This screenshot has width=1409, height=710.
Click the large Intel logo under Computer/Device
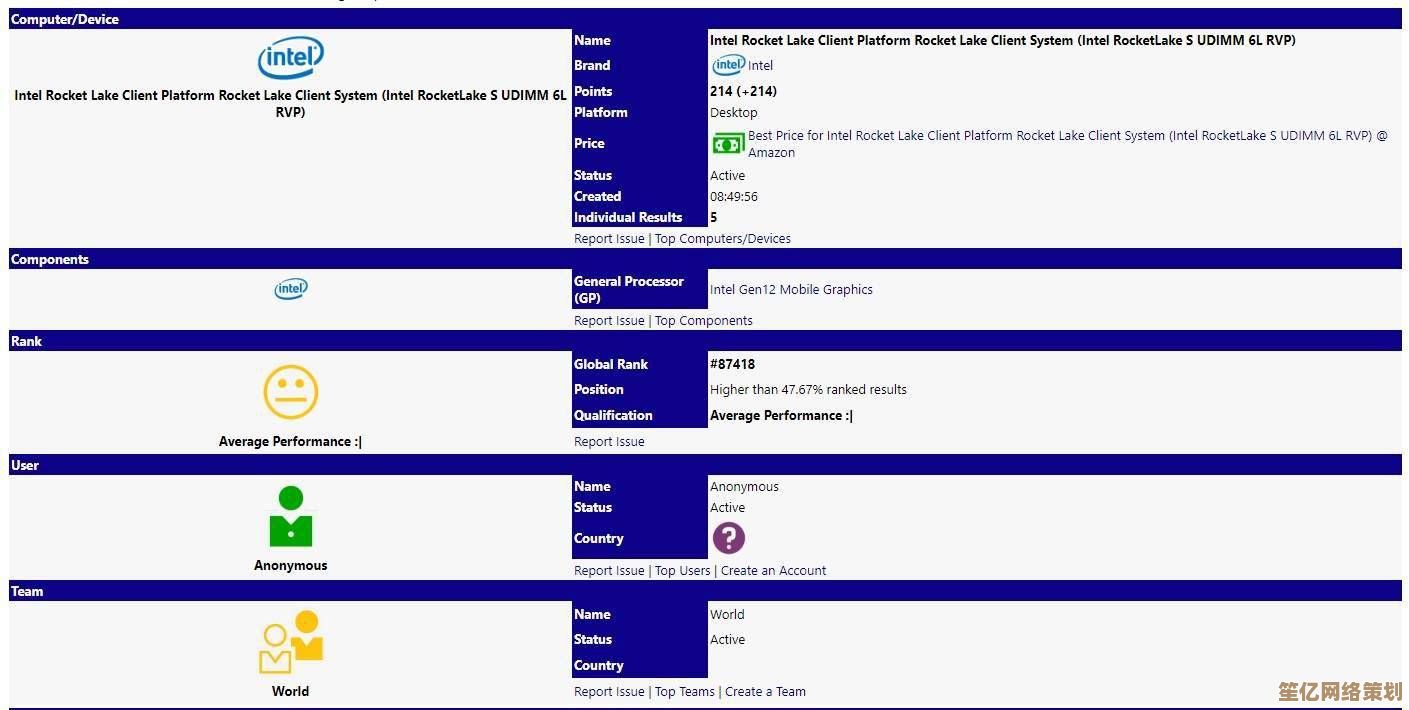(290, 58)
